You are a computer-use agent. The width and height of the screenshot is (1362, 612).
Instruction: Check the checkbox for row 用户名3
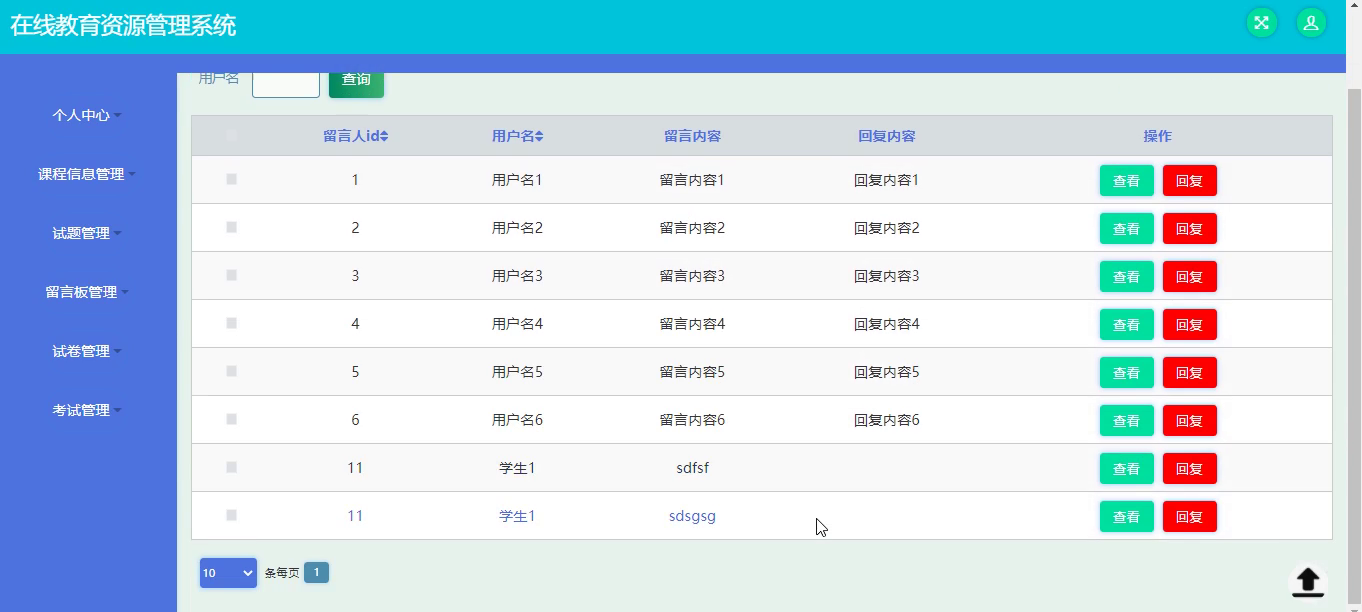(231, 275)
